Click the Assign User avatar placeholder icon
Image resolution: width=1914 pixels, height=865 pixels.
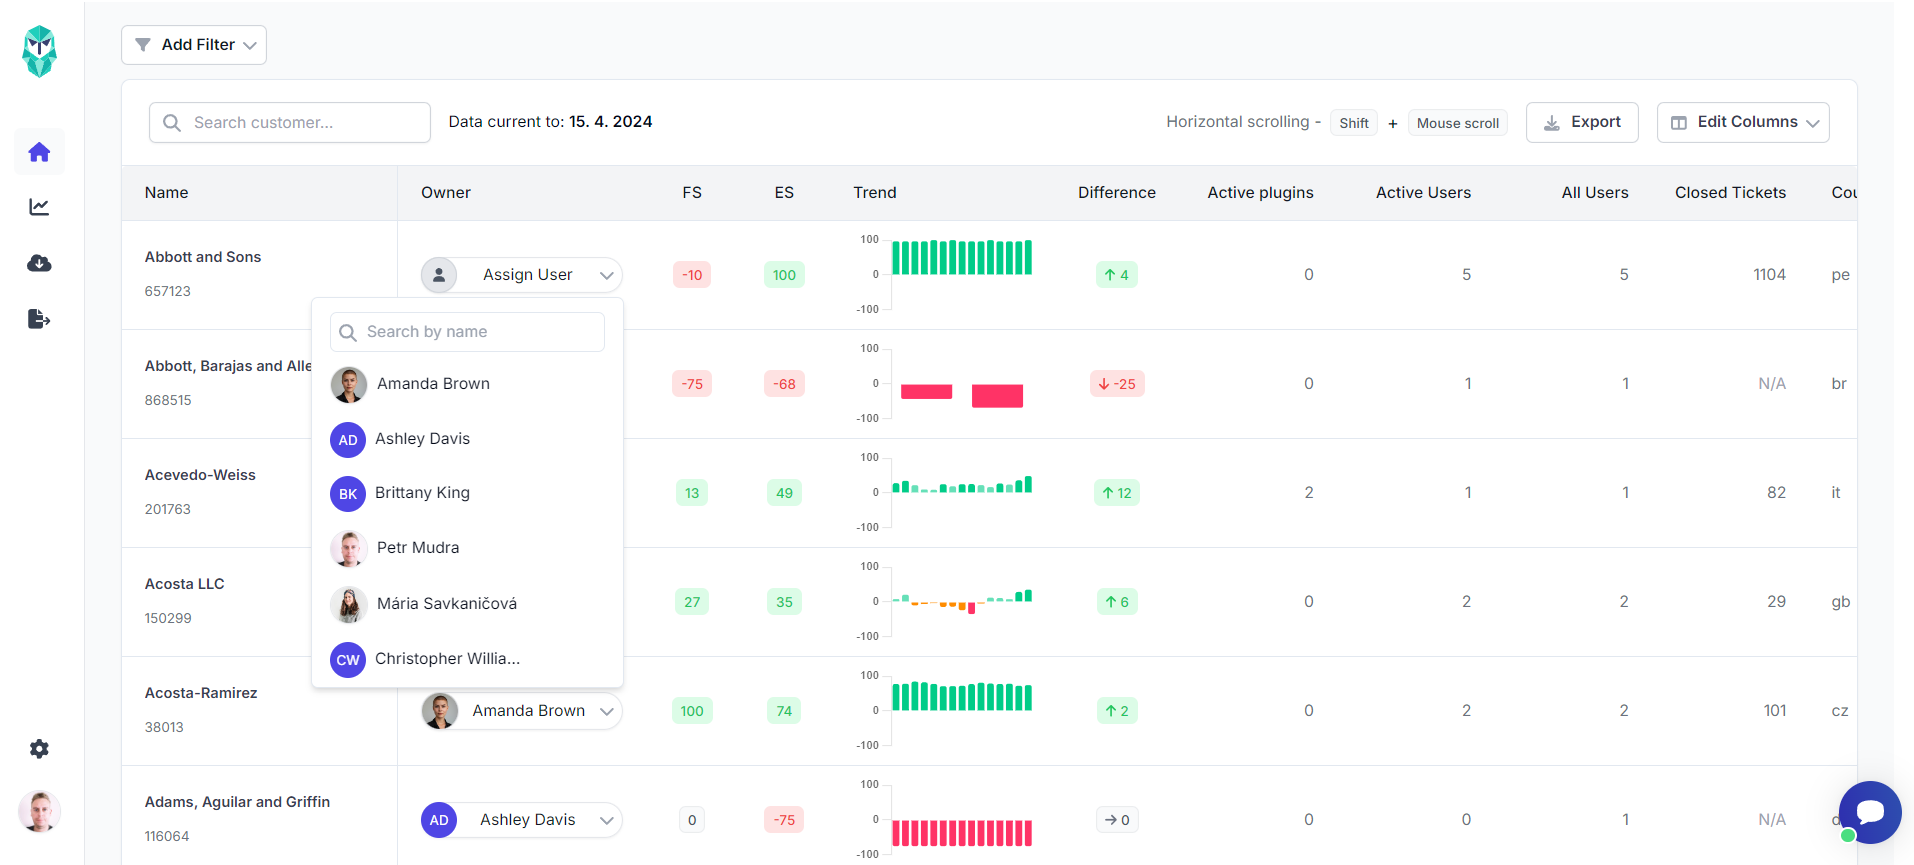[x=439, y=275]
